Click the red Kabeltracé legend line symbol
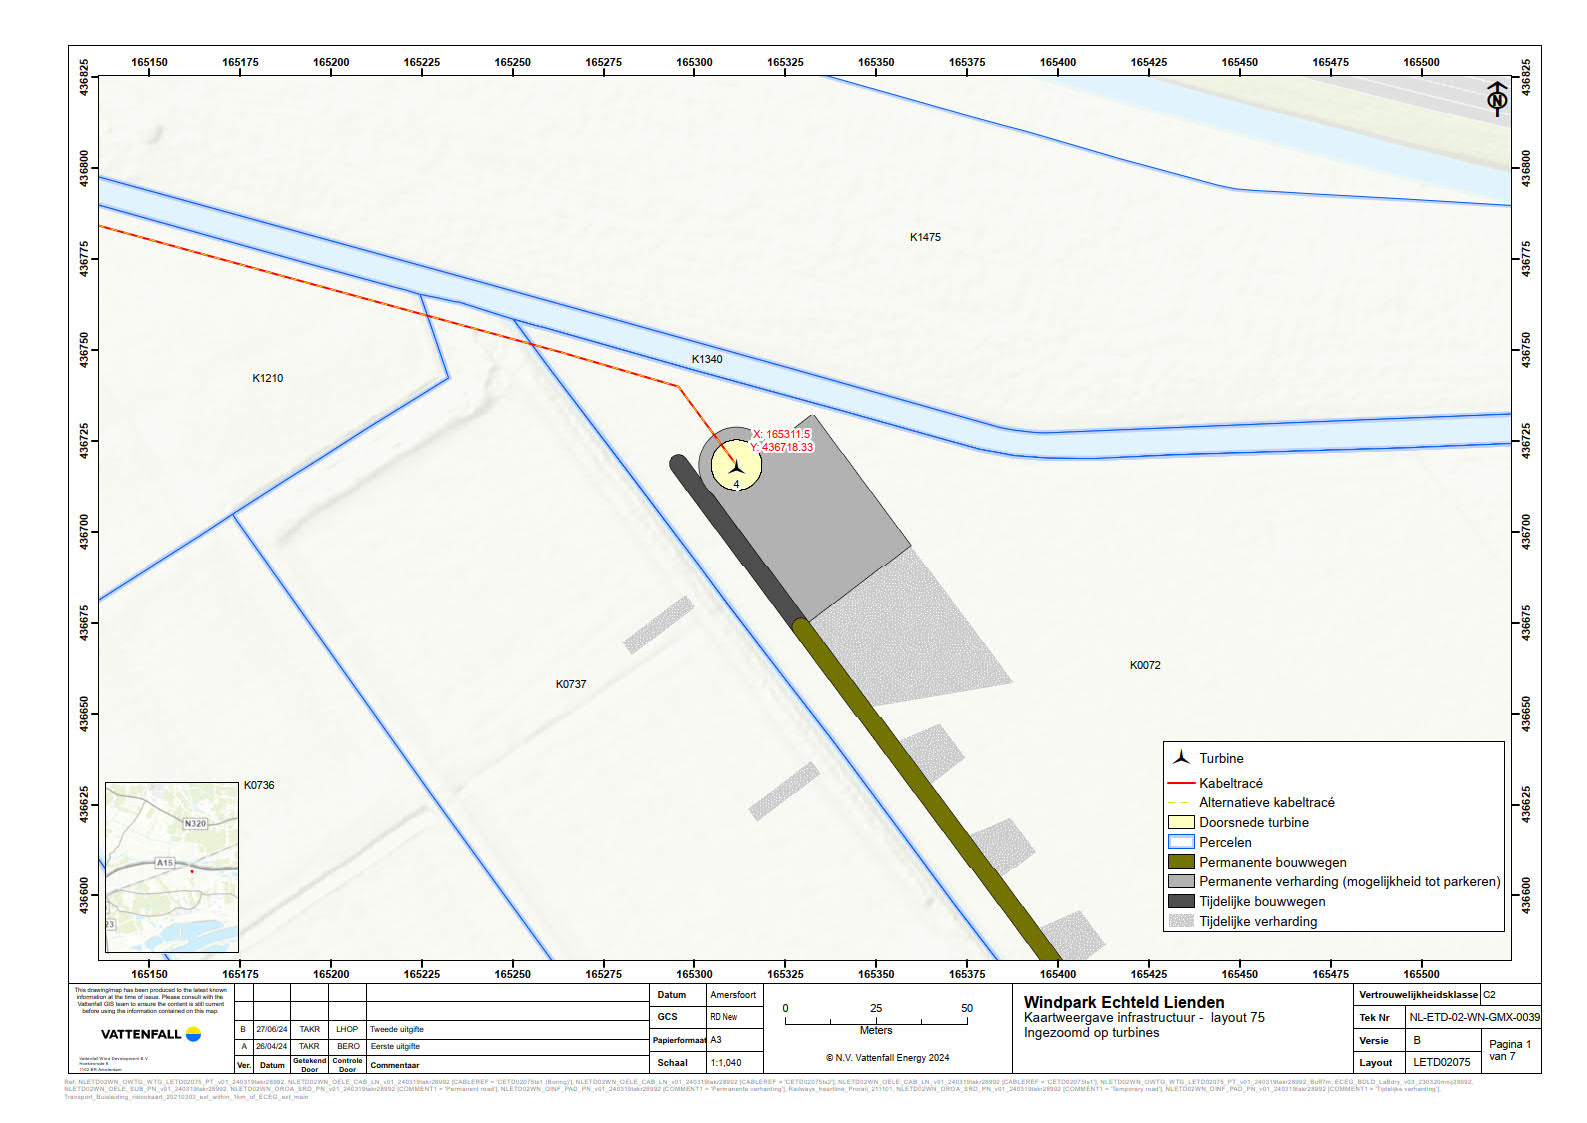Viewport: 1587px width, 1123px height. pos(1181,783)
